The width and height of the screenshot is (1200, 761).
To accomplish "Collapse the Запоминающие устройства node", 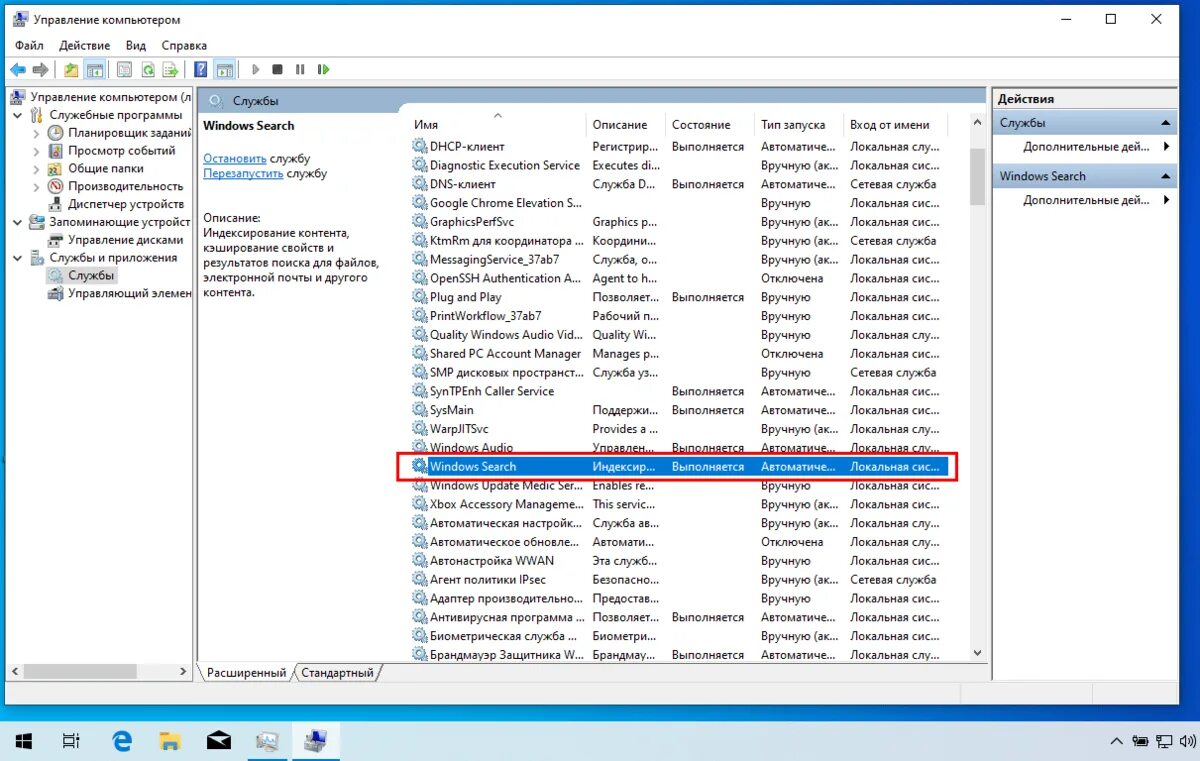I will [19, 222].
